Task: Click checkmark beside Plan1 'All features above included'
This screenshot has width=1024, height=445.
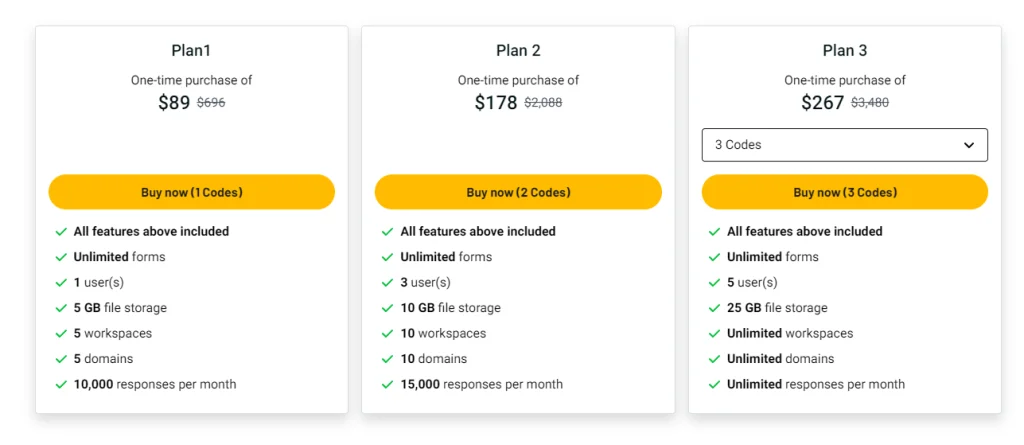Action: tap(61, 232)
